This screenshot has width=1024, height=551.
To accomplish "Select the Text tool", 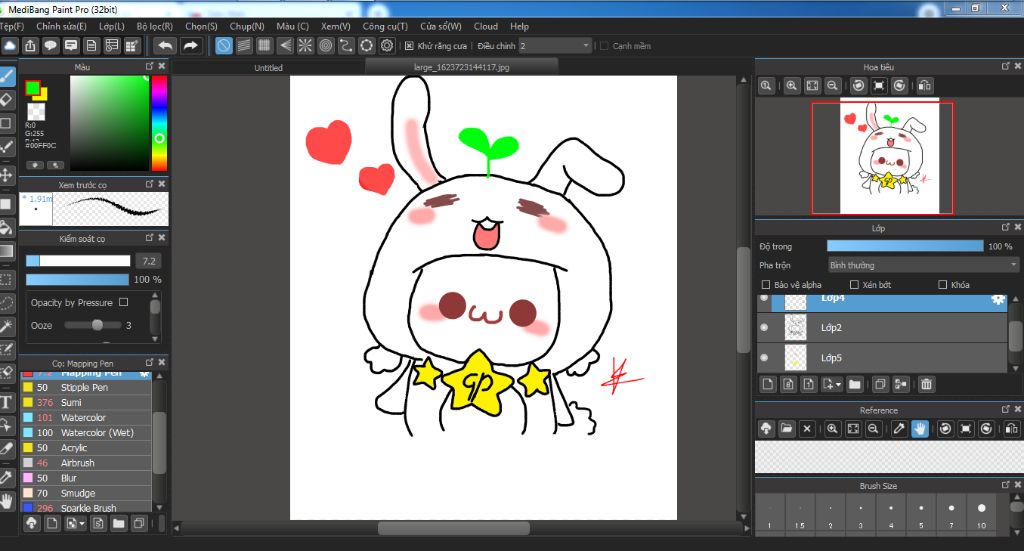I will click(7, 402).
